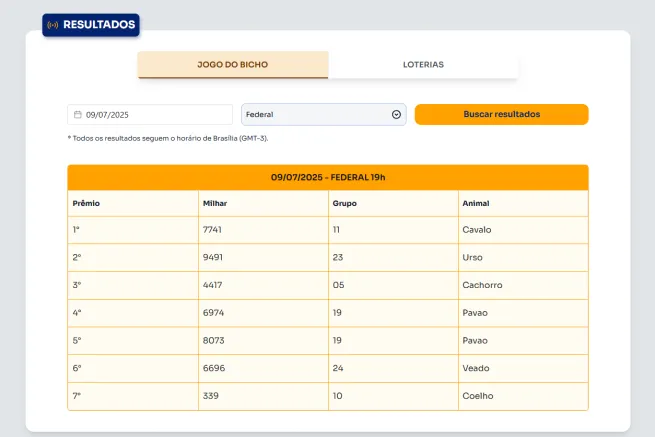Viewport: 655px width, 437px height.
Task: Select the Cavalo animal cell
Action: (523, 230)
